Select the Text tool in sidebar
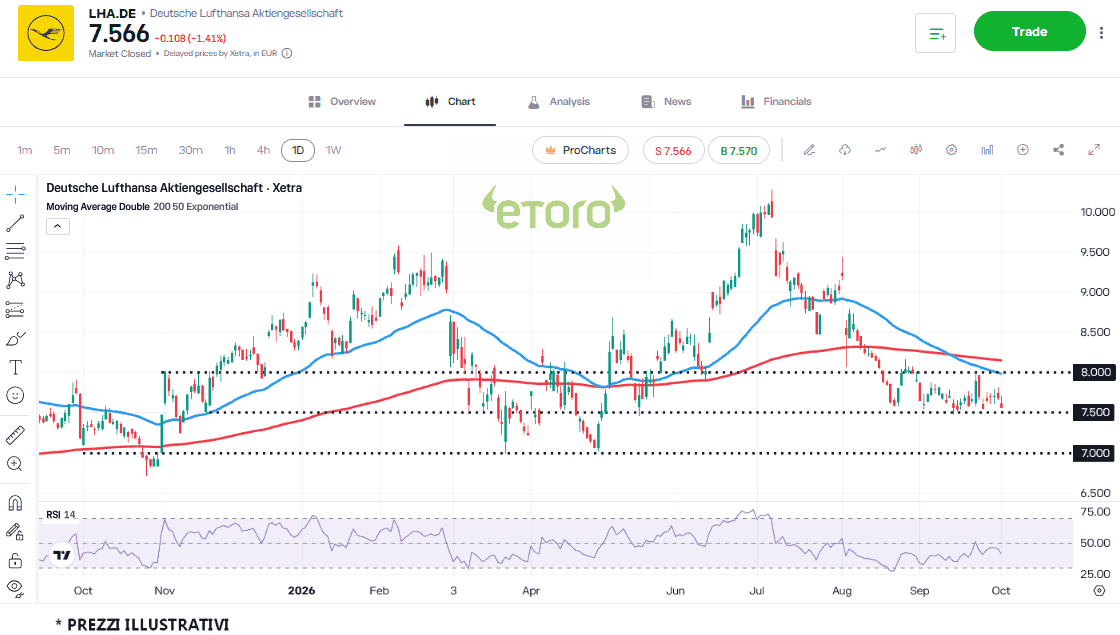This screenshot has width=1120, height=635. tap(15, 367)
